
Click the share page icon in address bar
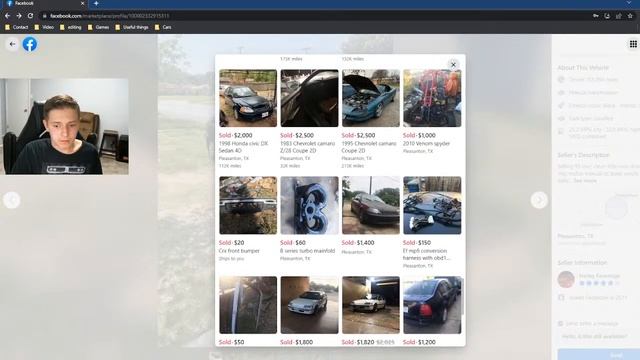pyautogui.click(x=619, y=16)
